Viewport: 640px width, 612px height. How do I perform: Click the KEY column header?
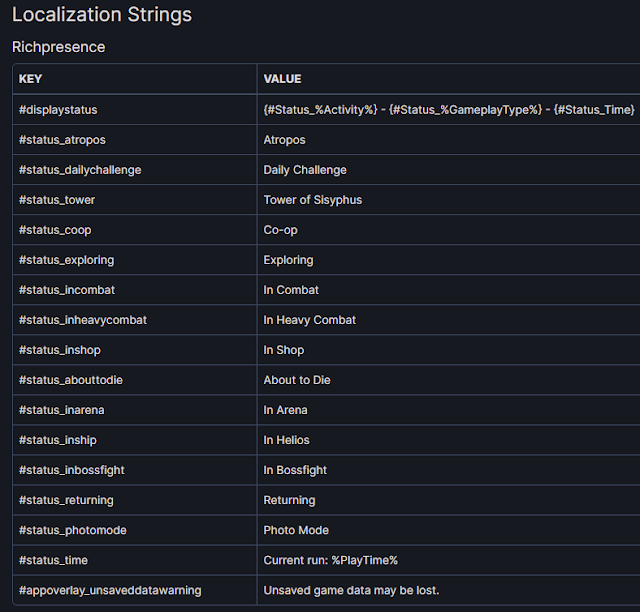[30, 79]
